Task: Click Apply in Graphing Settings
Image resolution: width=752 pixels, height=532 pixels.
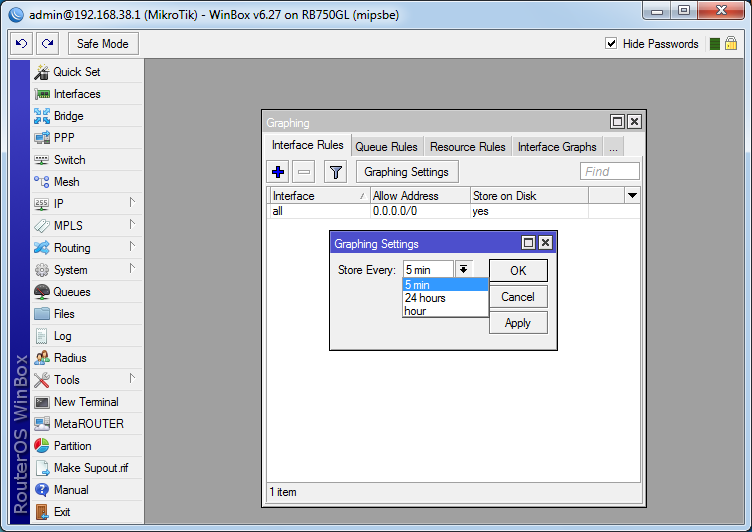Action: tap(518, 323)
